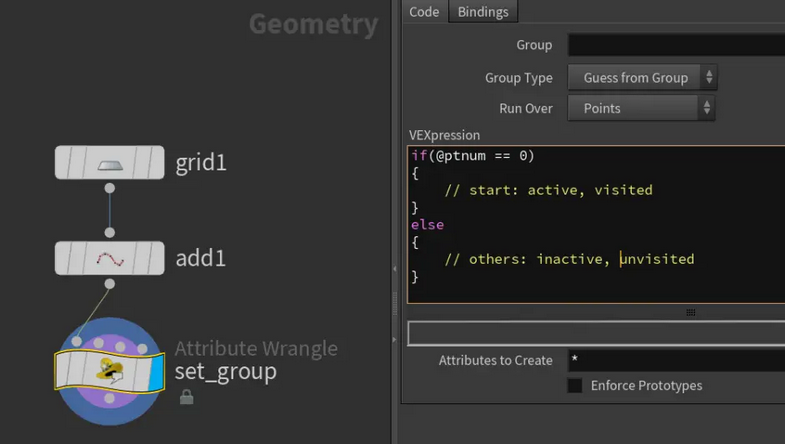This screenshot has width=785, height=444.
Task: Click the Group input field
Action: coord(676,45)
